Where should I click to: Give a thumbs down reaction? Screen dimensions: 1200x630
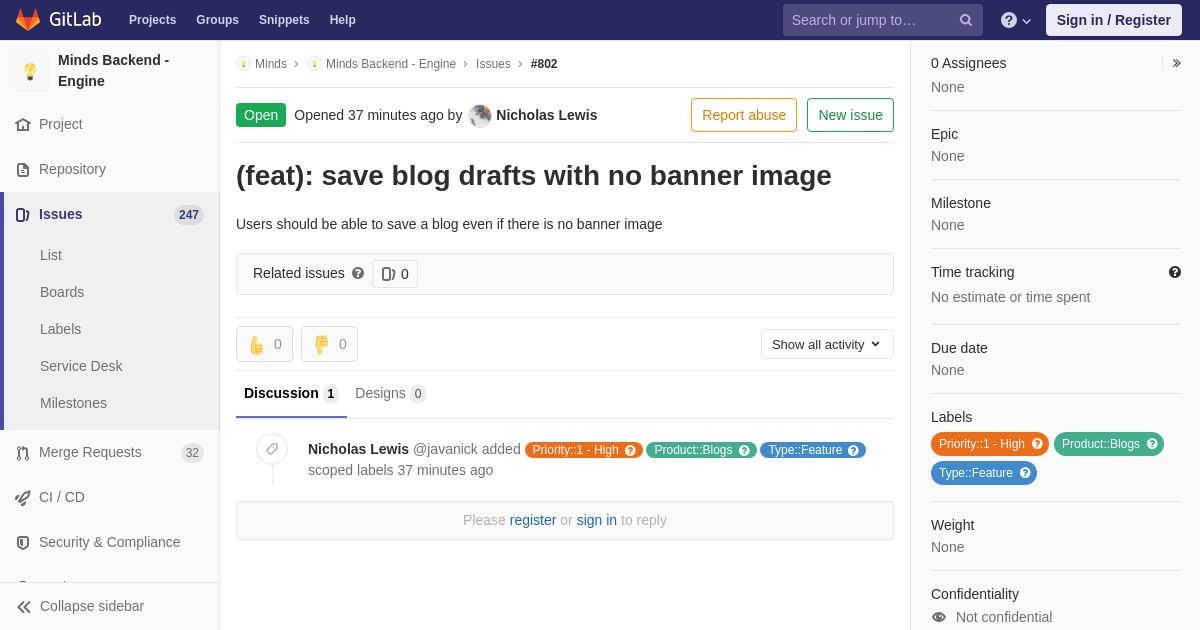point(329,344)
